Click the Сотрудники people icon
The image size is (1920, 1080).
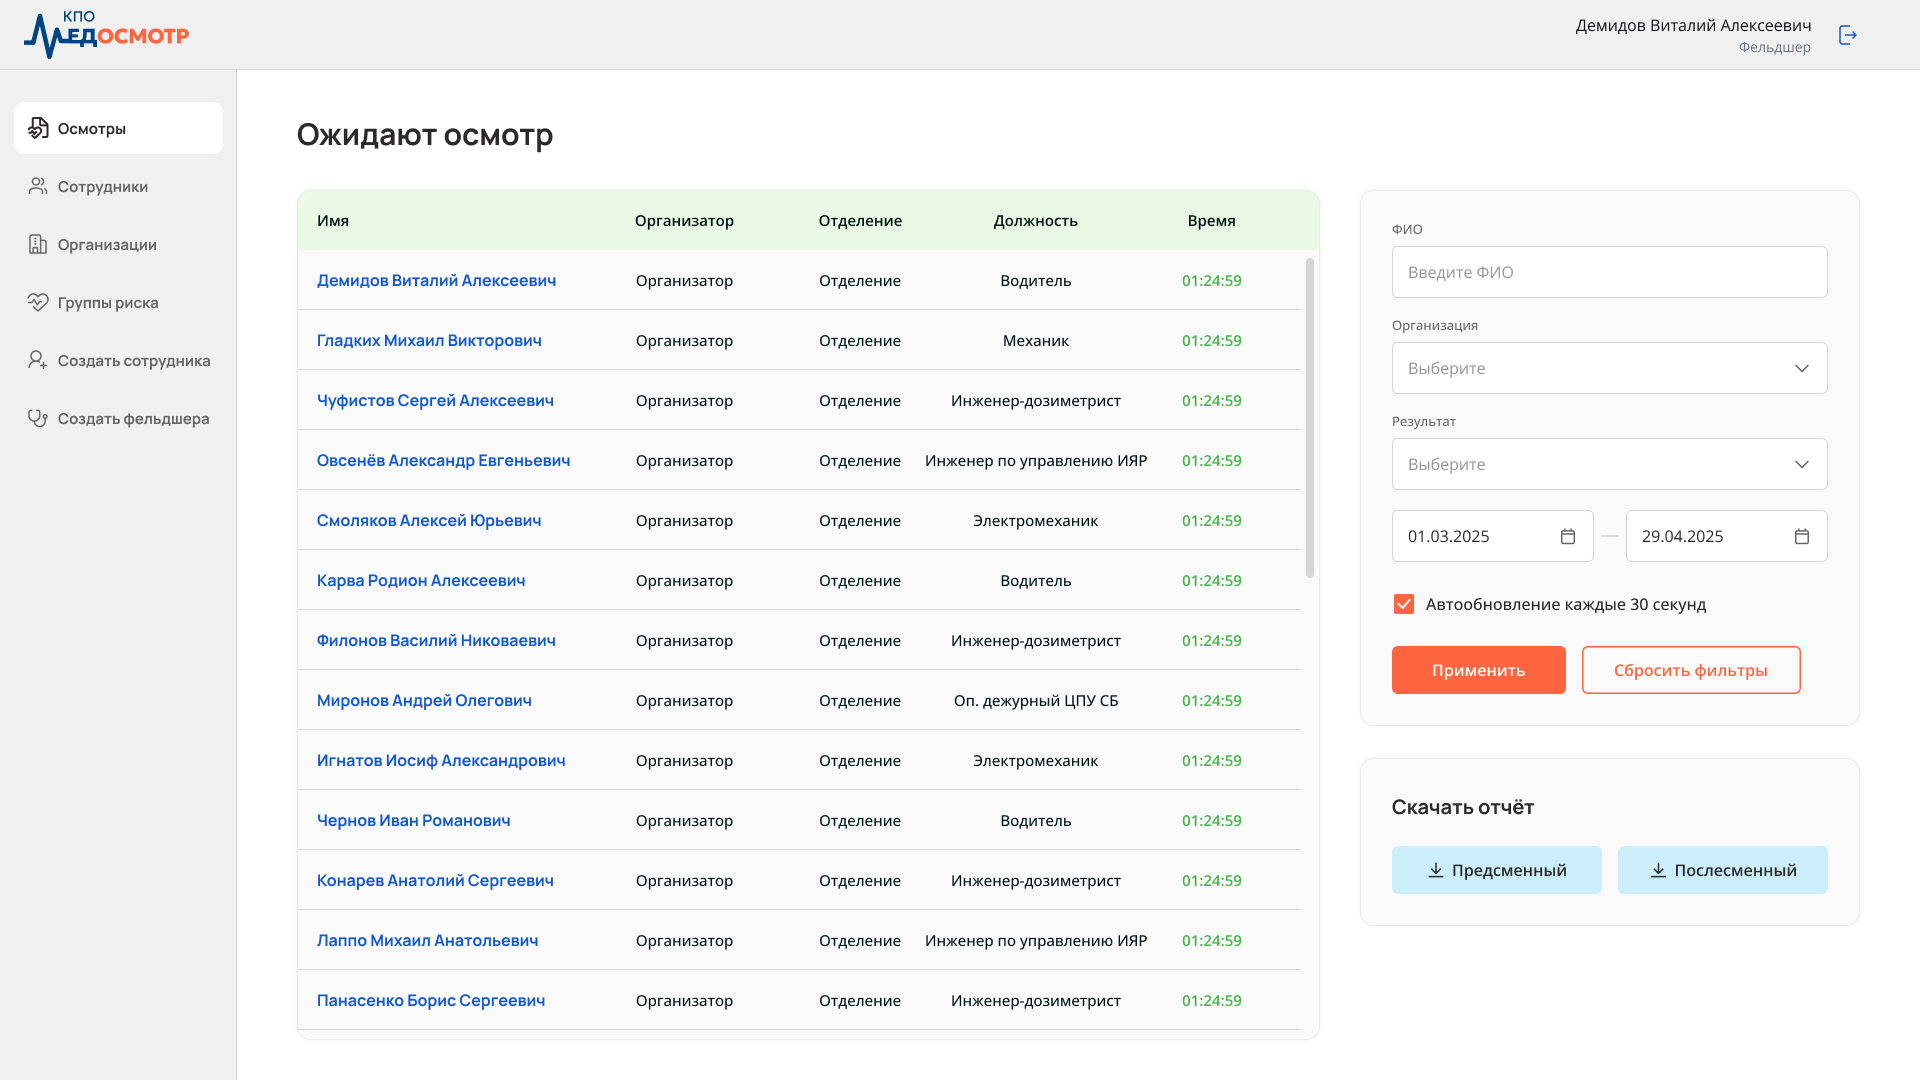tap(38, 186)
